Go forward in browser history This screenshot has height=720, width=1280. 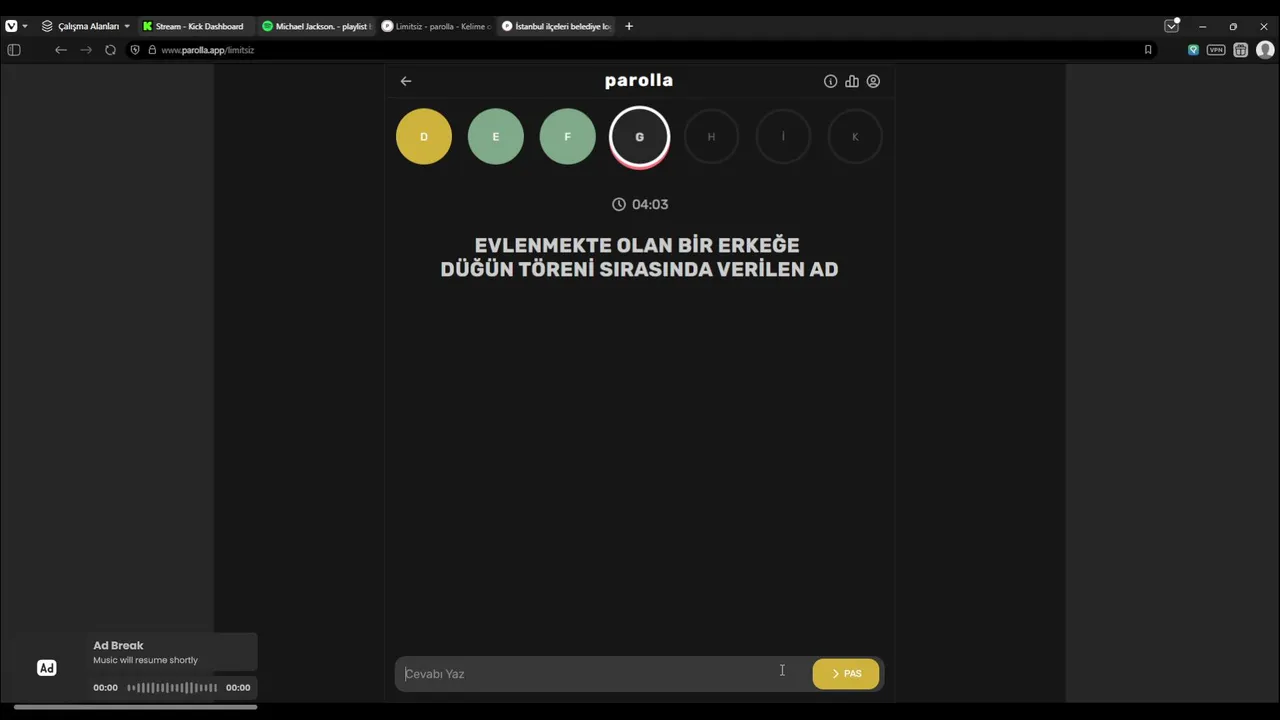tap(86, 50)
